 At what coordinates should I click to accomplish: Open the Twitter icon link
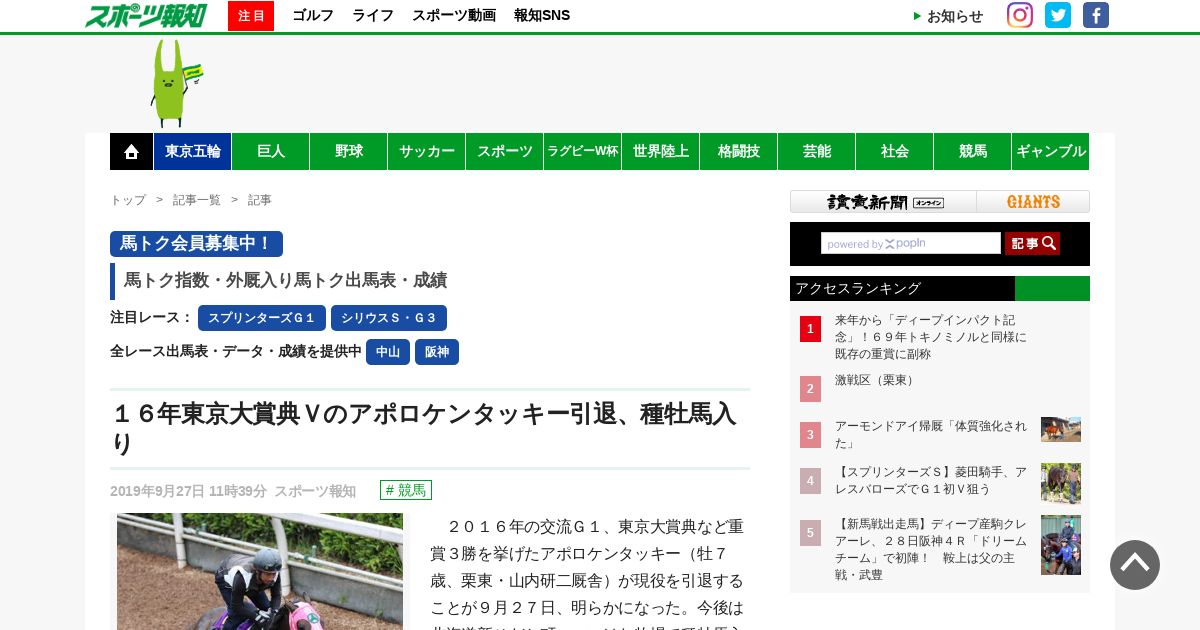pyautogui.click(x=1058, y=15)
